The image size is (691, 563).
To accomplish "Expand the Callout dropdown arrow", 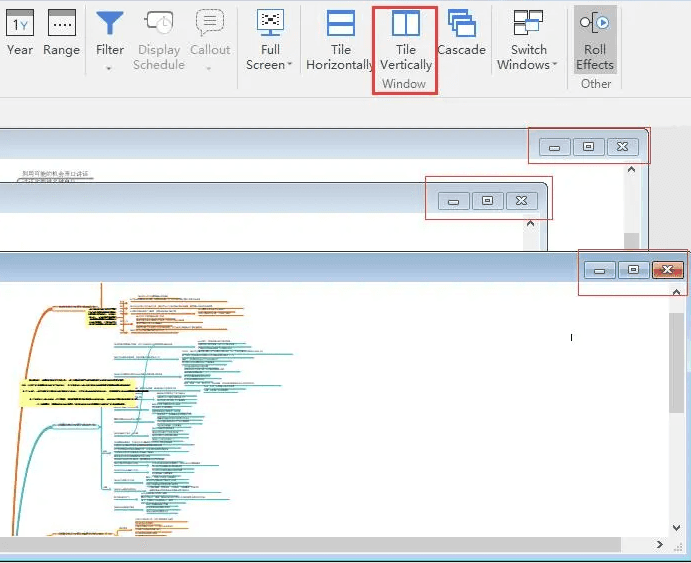I will click(x=210, y=68).
